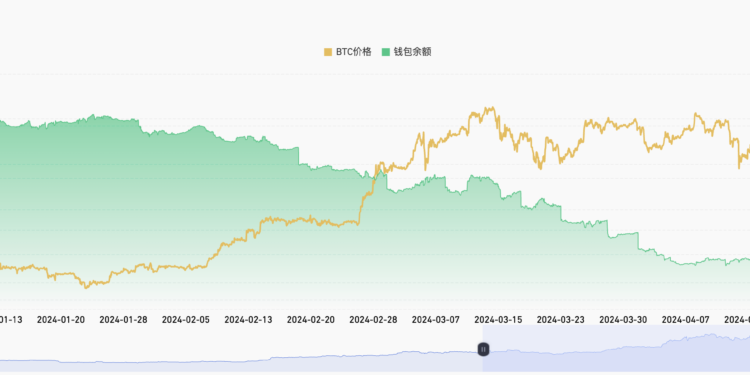Click the 2024-01-20 axis label
The width and height of the screenshot is (750, 375).
61,320
